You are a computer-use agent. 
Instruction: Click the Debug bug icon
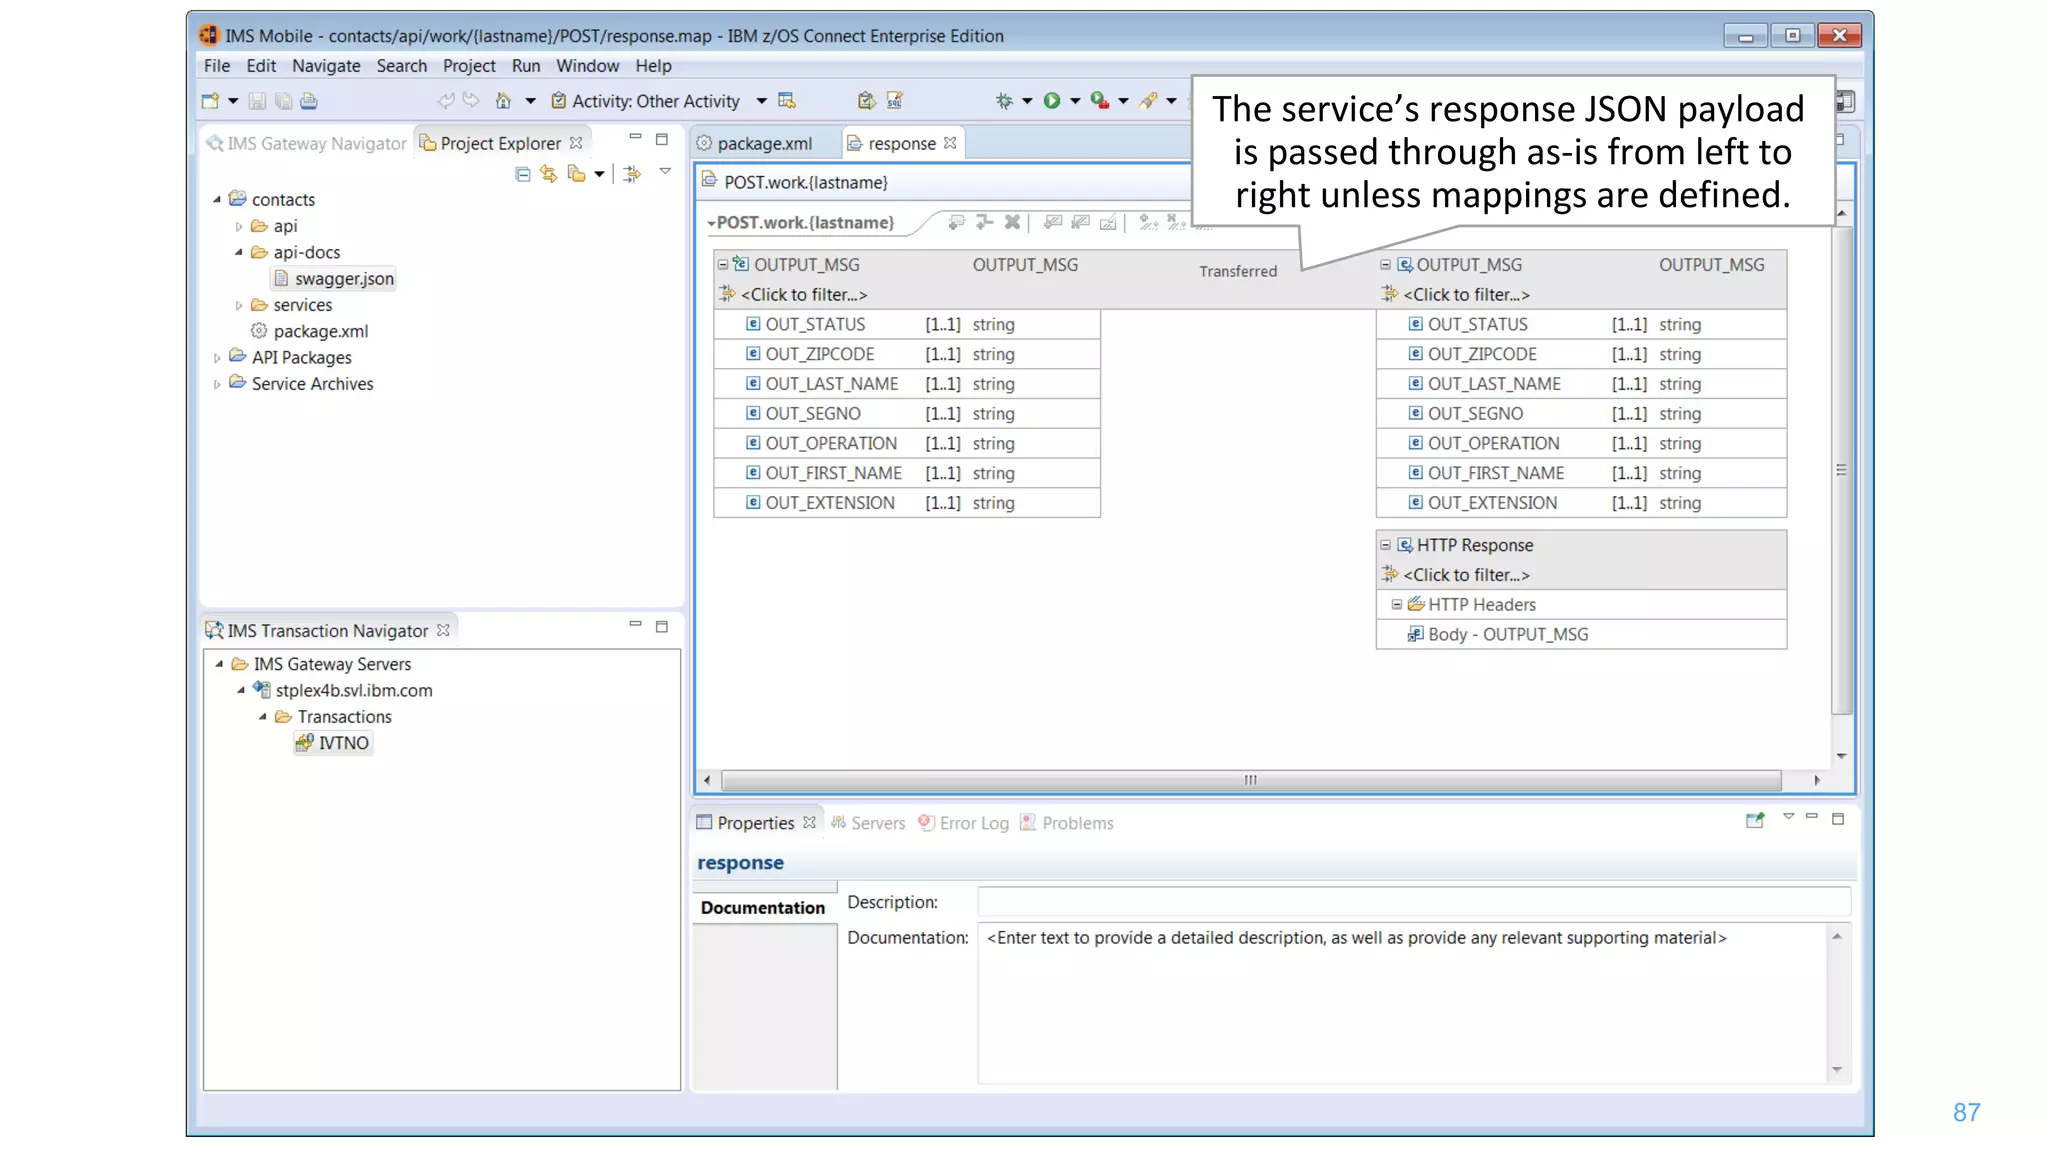coord(1004,101)
